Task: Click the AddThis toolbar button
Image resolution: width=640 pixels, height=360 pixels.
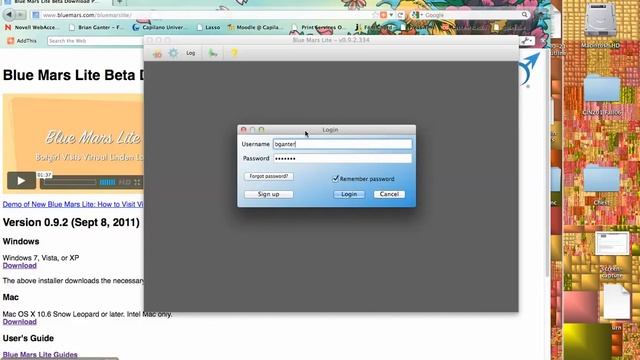Action: tap(22, 41)
